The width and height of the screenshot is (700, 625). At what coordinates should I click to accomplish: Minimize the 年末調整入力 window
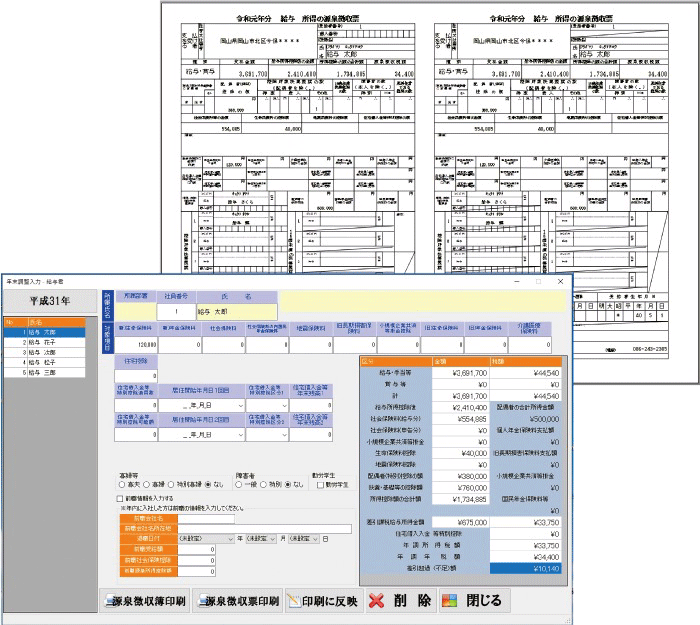pyautogui.click(x=517, y=281)
